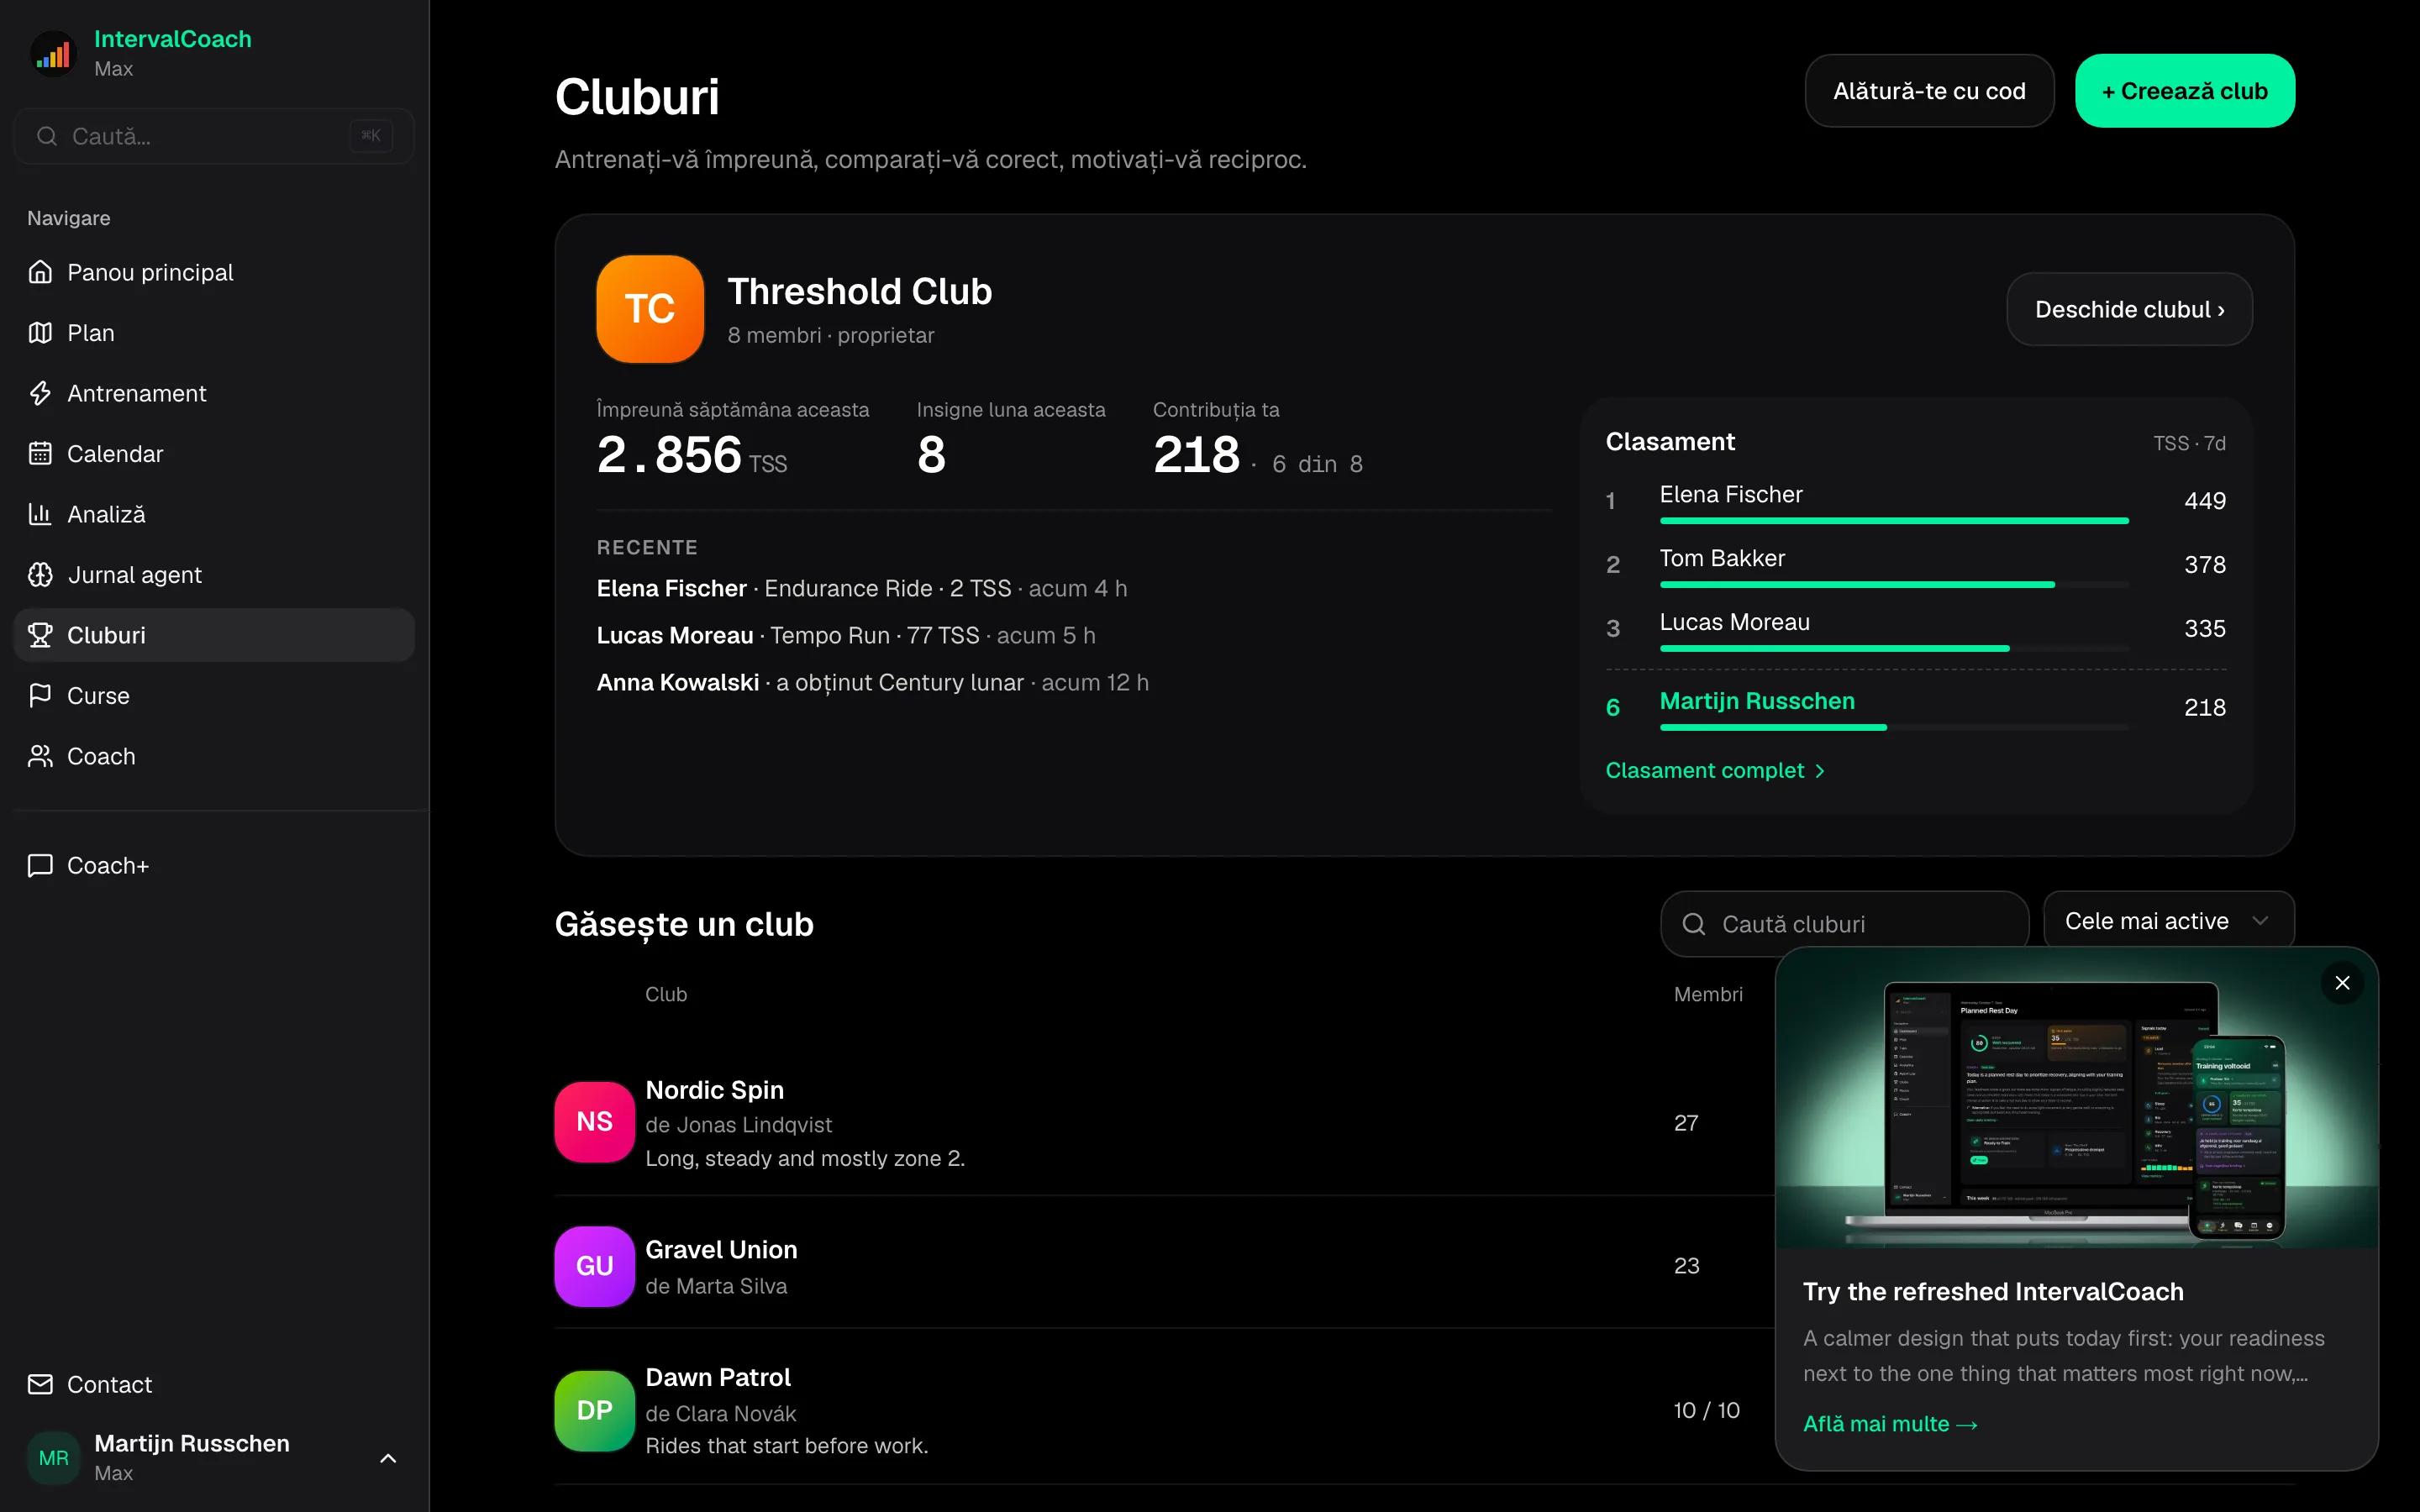Click the Curse flag icon
Screen dimensions: 2420x1512
(x=40, y=696)
